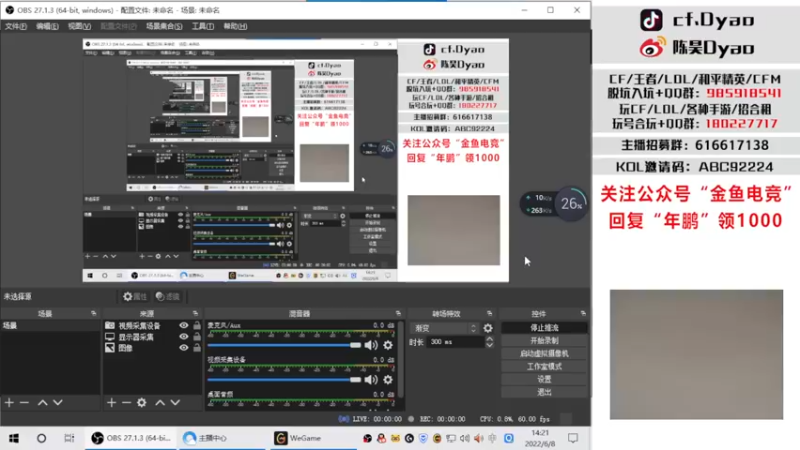Click the mixer panel vertical scrollbar

click(x=401, y=359)
